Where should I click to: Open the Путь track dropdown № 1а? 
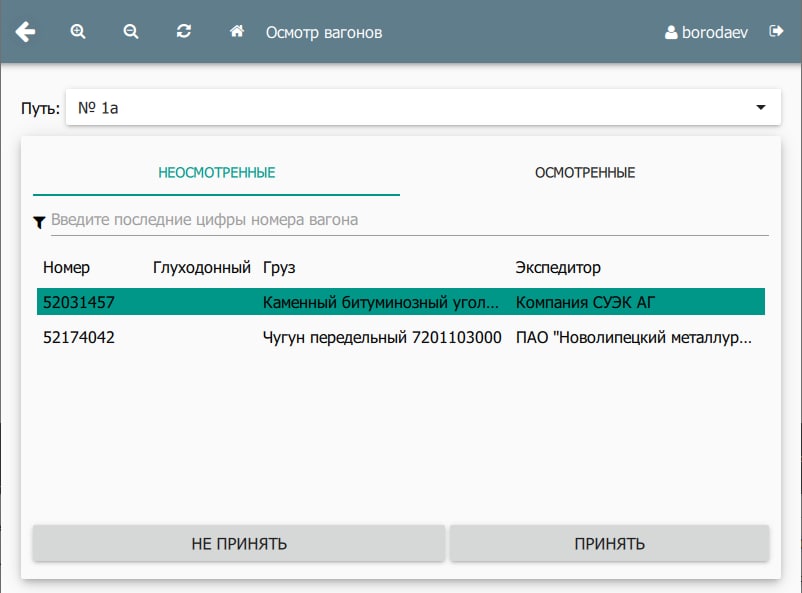(x=423, y=107)
